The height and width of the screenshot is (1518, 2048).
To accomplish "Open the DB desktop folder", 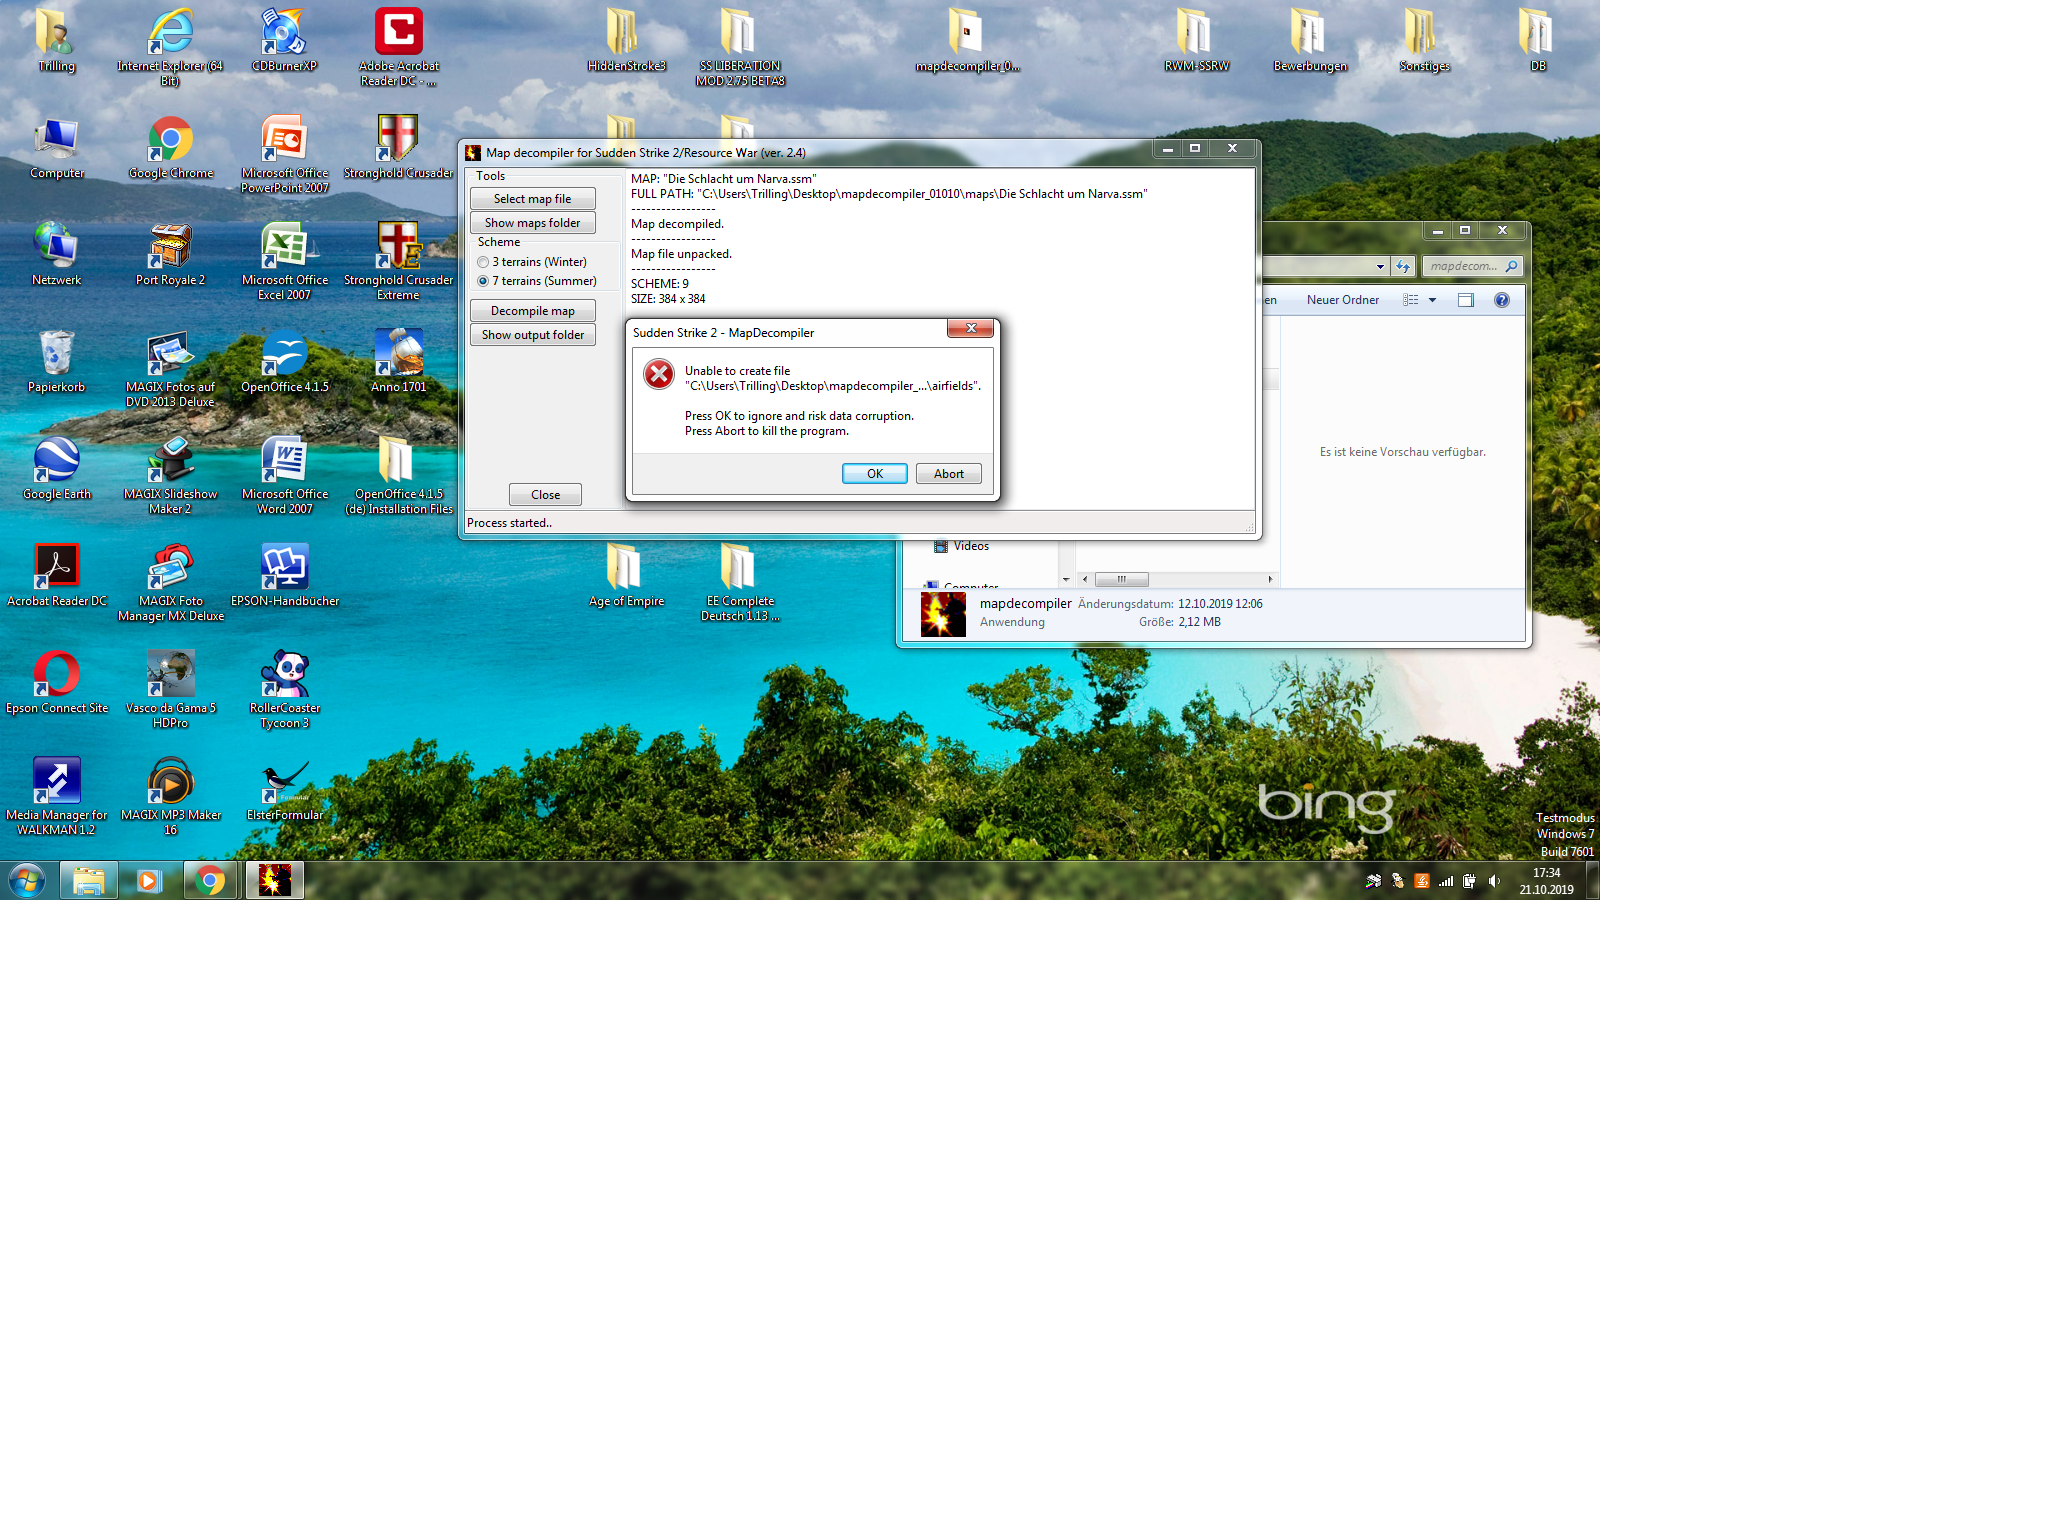I will click(1538, 40).
